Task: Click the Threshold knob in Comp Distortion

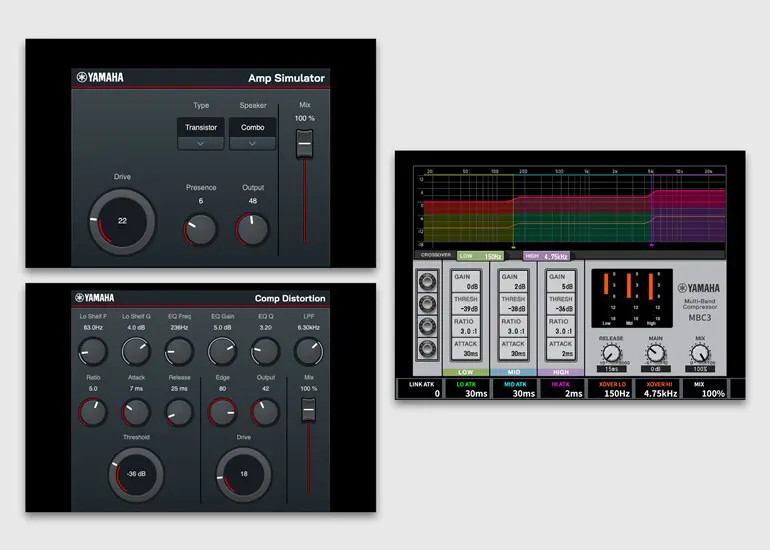Action: (136, 474)
